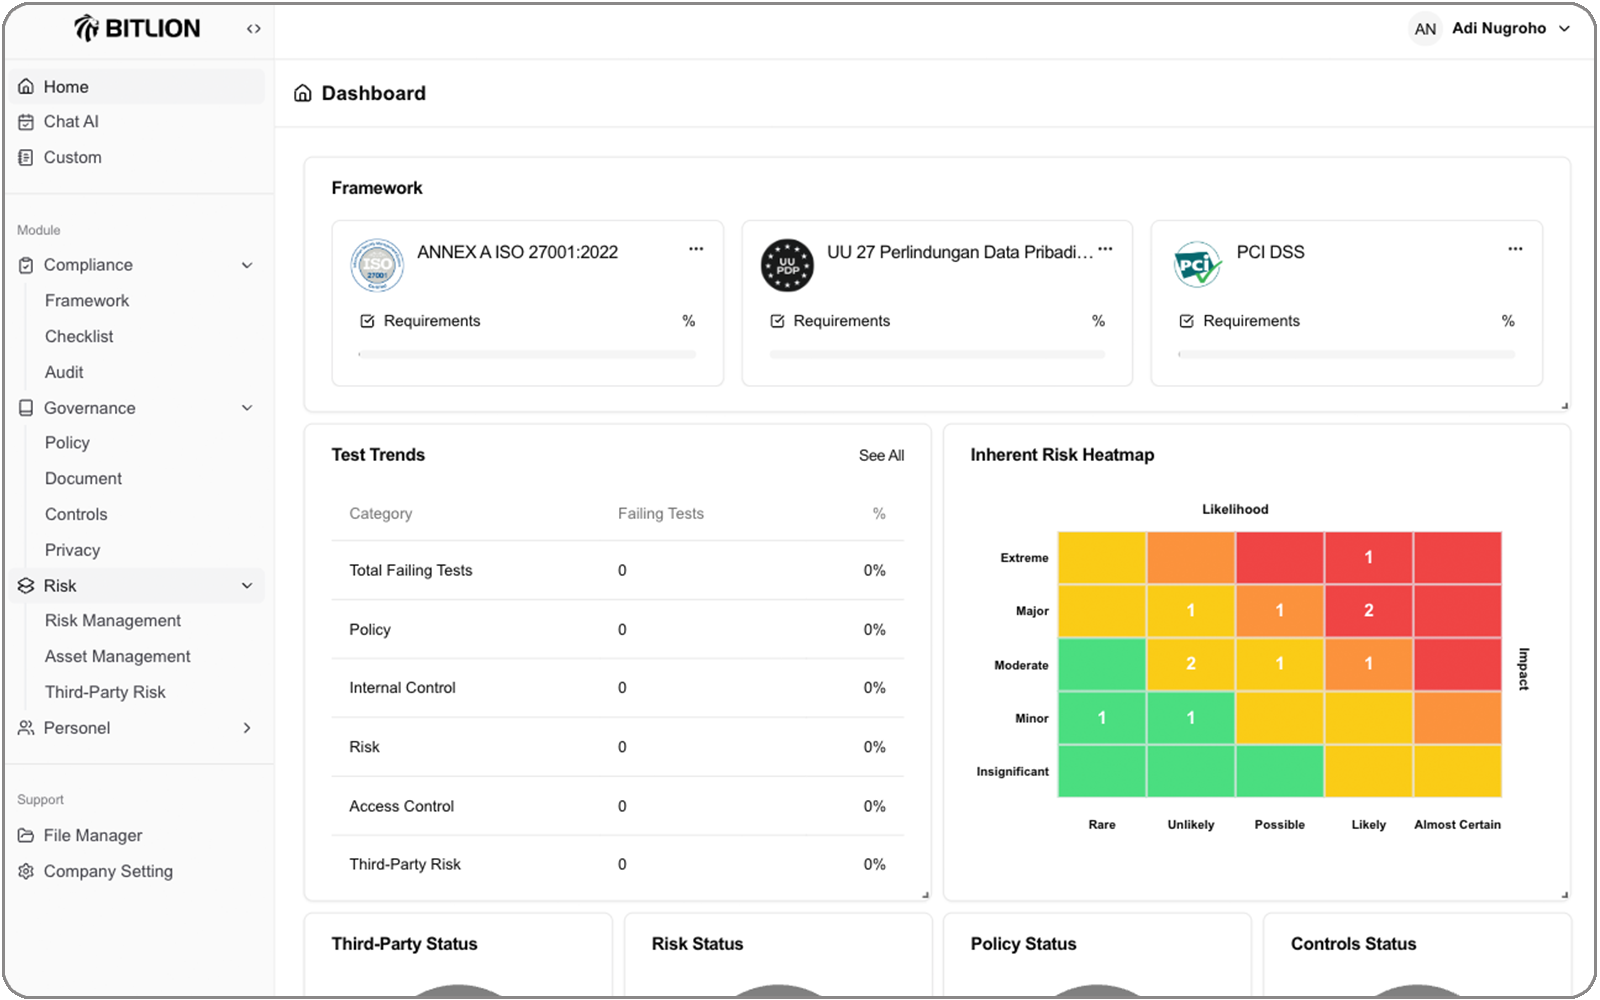Select Checklist under Compliance
1600x1000 pixels.
click(79, 337)
